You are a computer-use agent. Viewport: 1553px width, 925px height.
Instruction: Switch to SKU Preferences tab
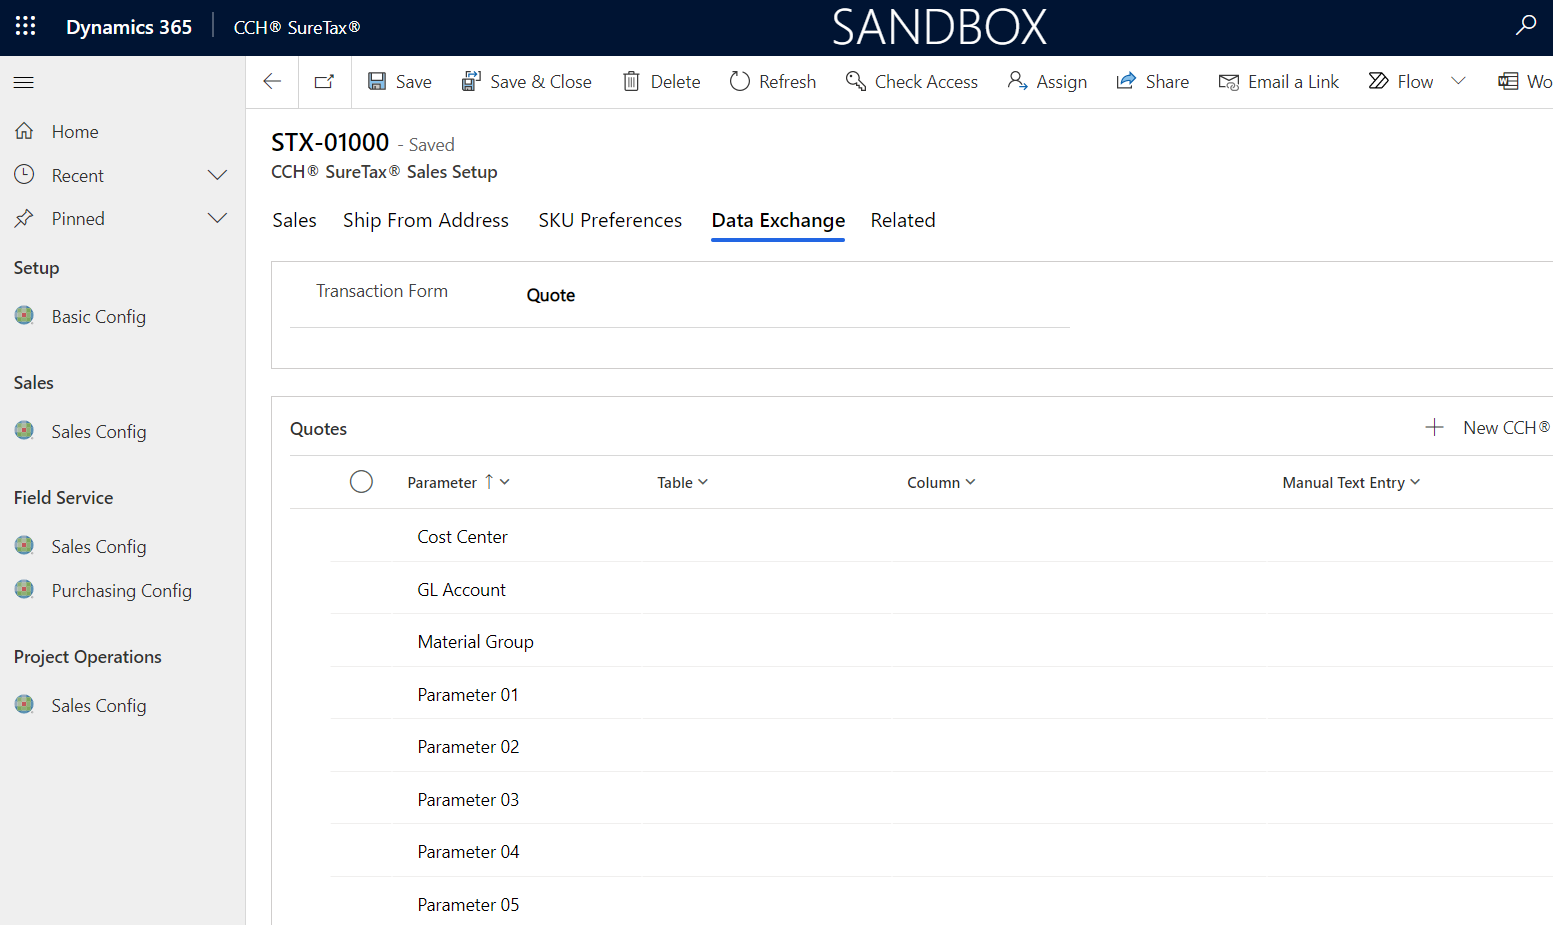610,220
